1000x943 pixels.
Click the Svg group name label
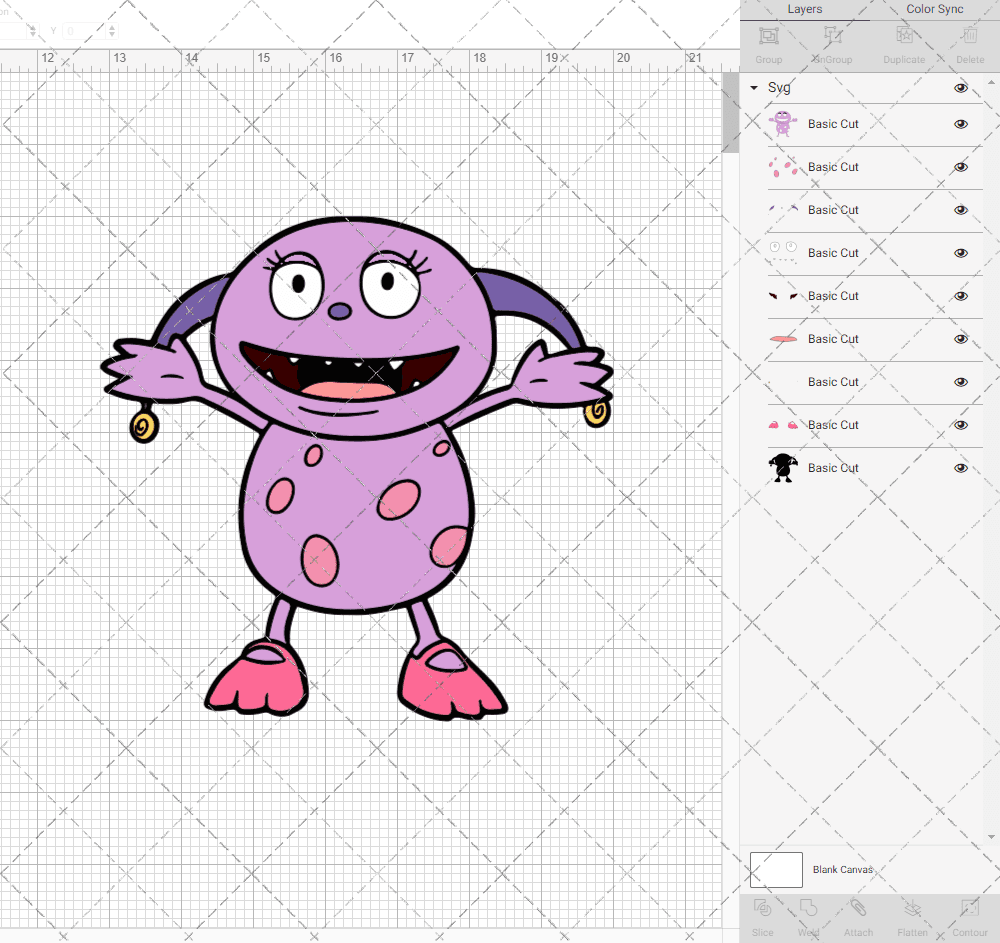click(x=779, y=88)
